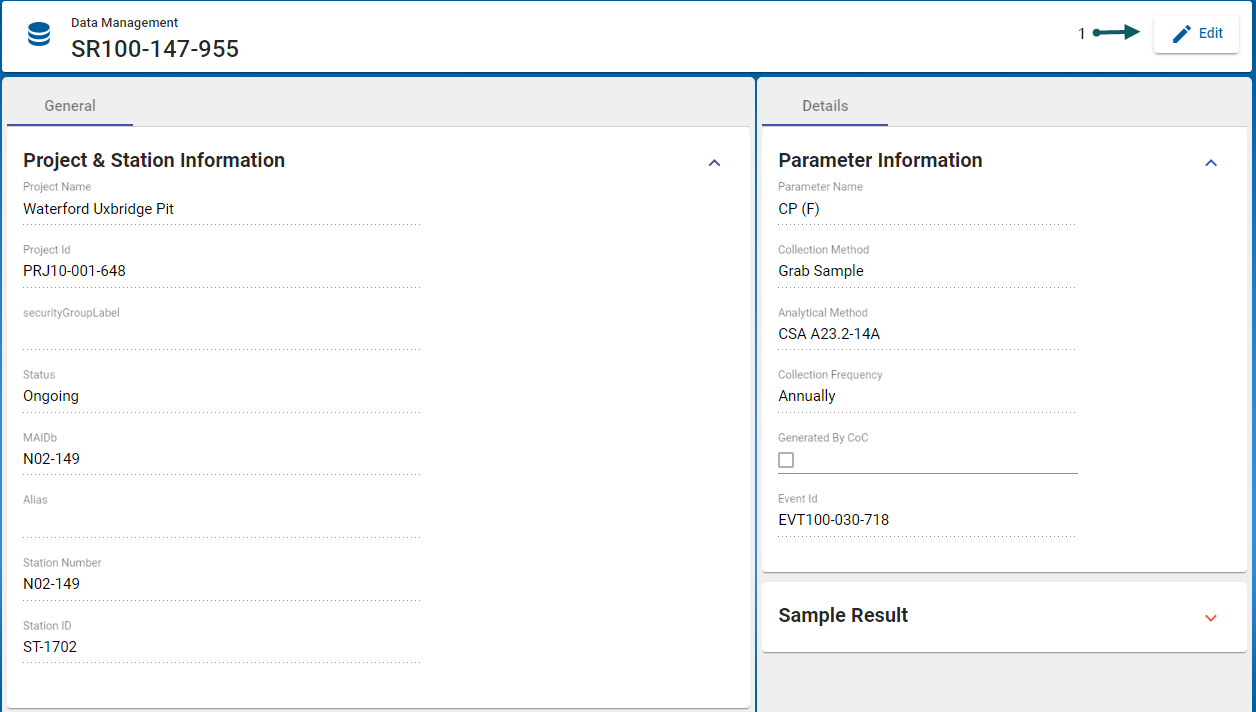Click the Parameter Name field CP (F)
The height and width of the screenshot is (712, 1256).
[925, 209]
